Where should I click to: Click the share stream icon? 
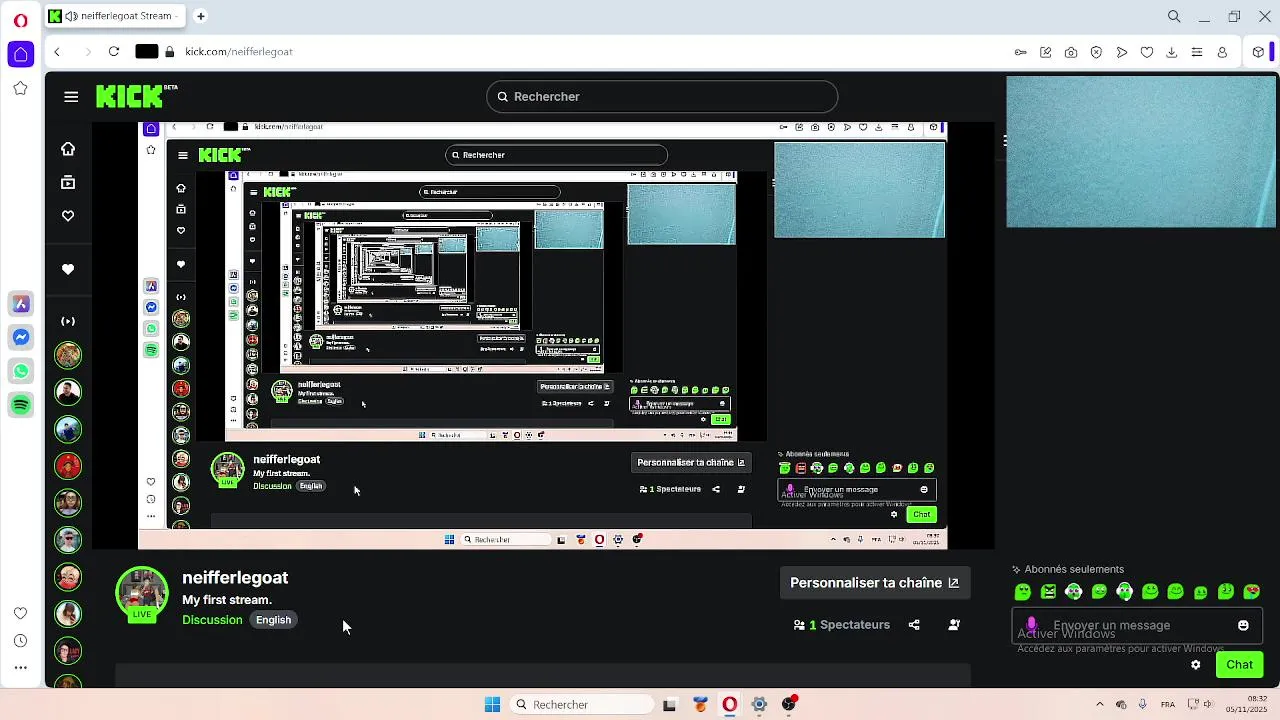tap(914, 625)
